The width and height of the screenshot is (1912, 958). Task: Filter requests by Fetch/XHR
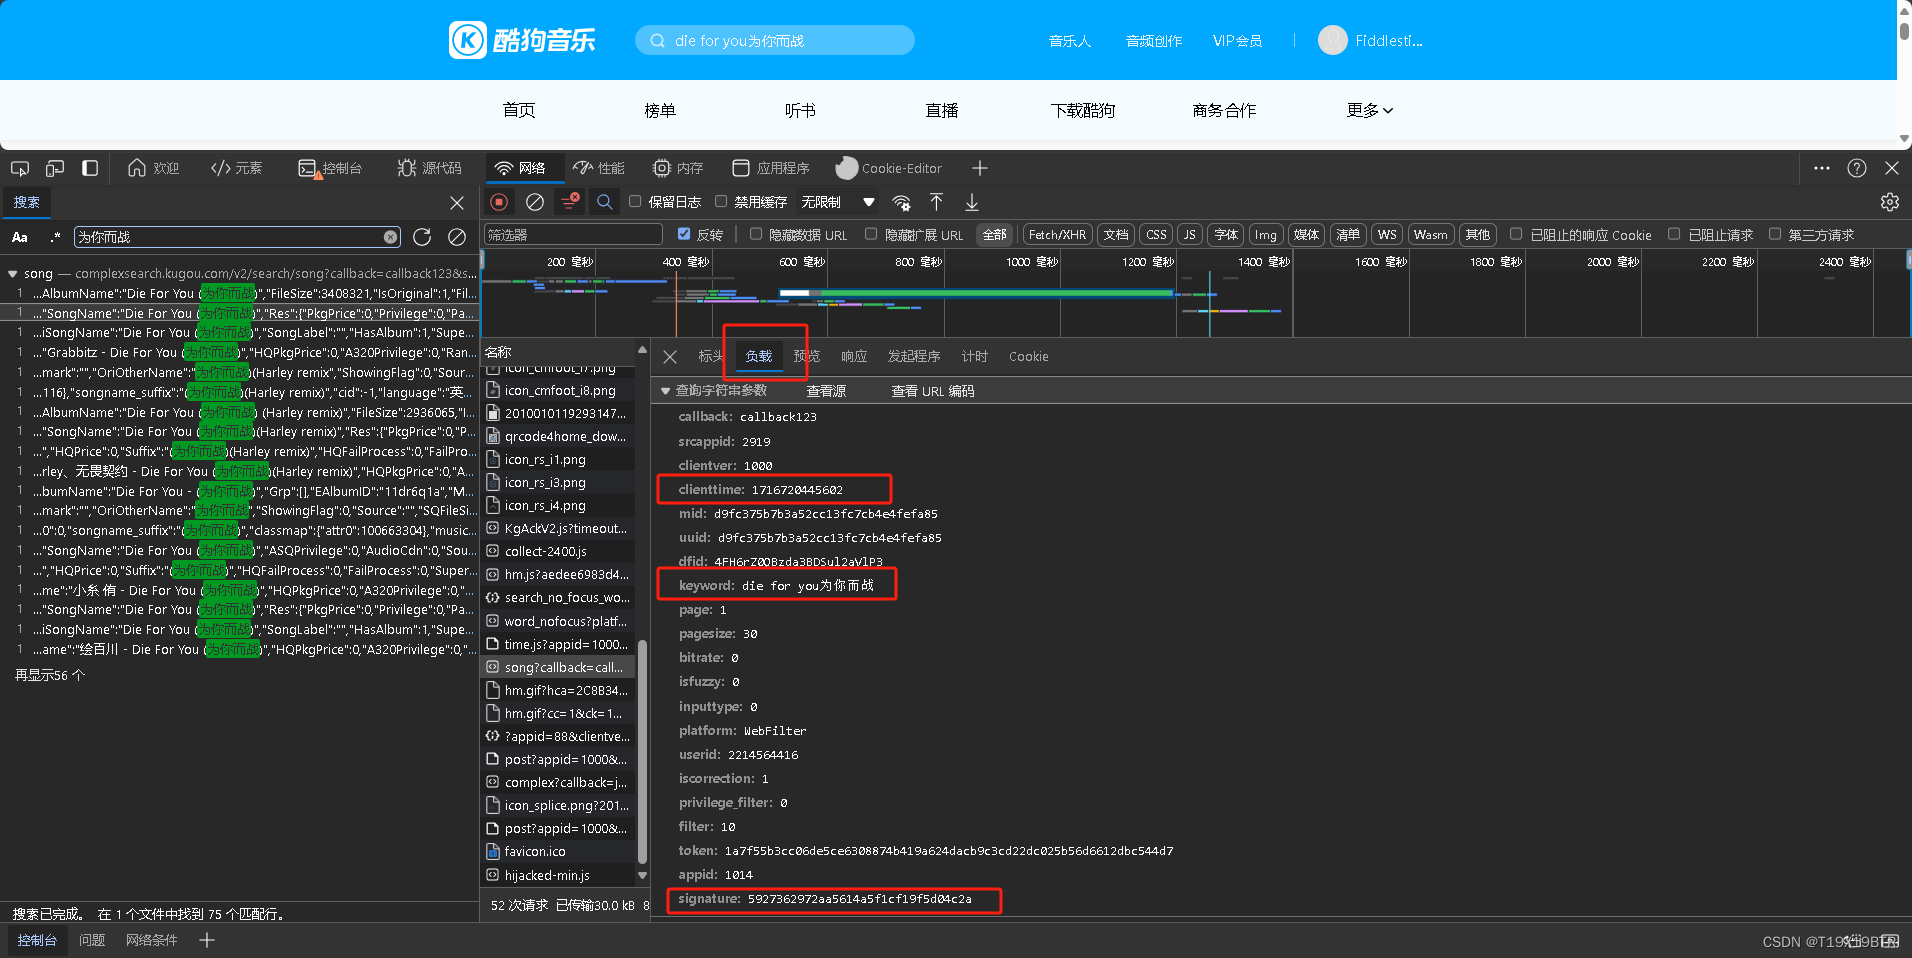click(x=1057, y=235)
